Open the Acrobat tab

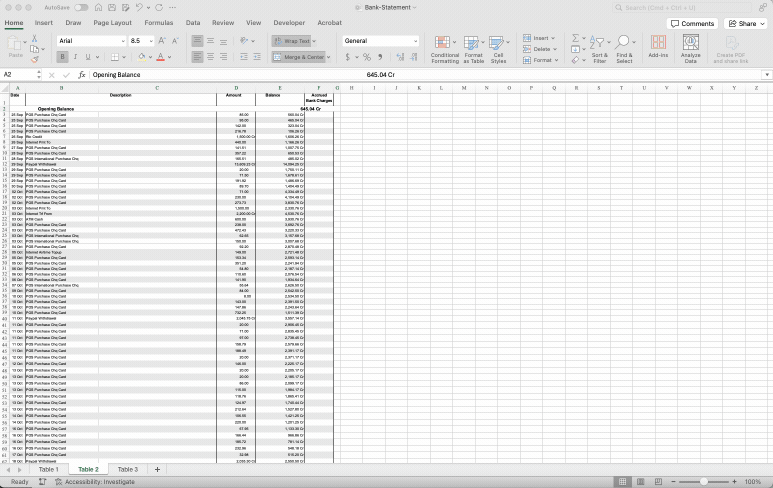point(329,23)
